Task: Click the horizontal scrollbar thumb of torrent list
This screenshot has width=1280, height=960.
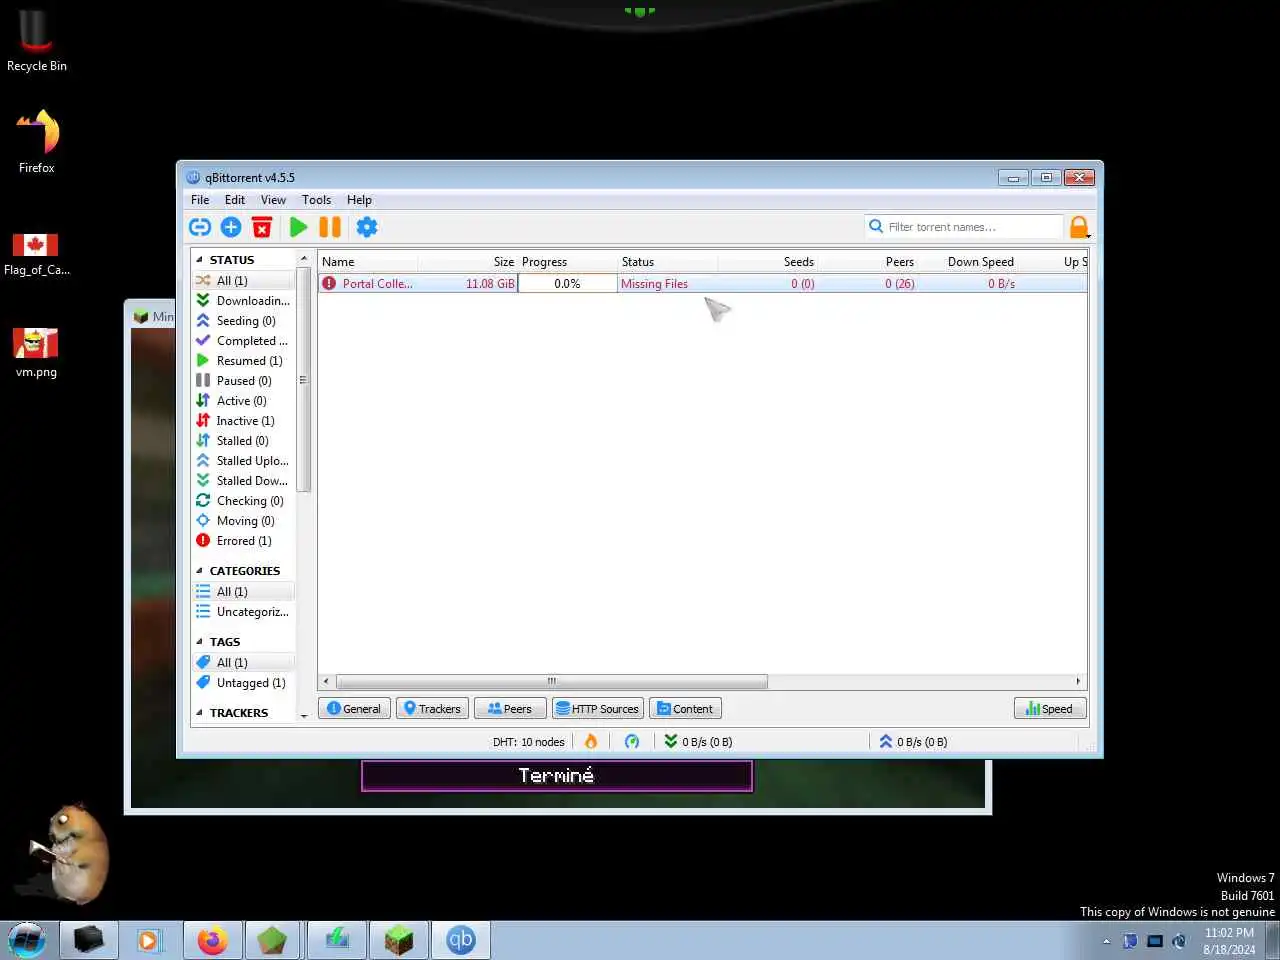Action: pos(552,681)
